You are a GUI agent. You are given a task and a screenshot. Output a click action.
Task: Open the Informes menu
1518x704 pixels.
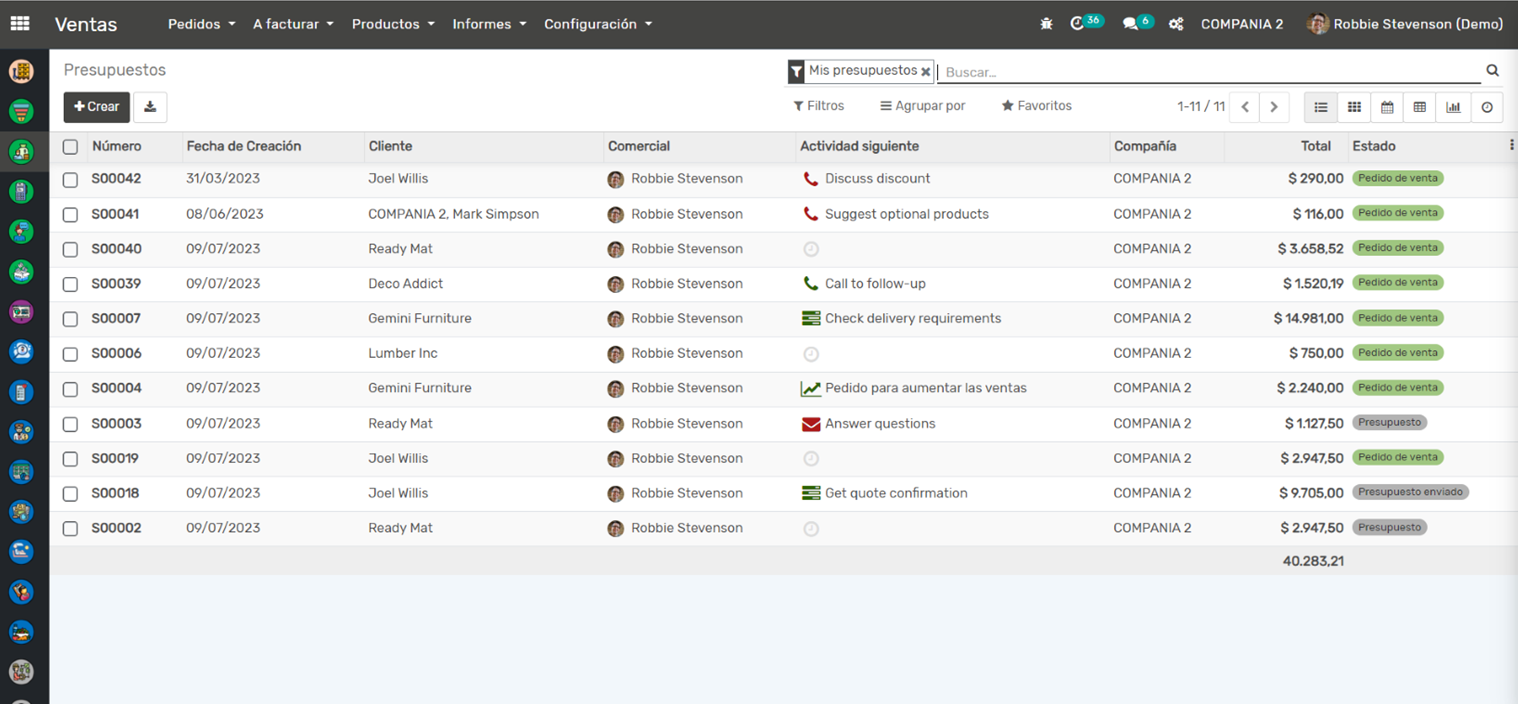click(489, 24)
